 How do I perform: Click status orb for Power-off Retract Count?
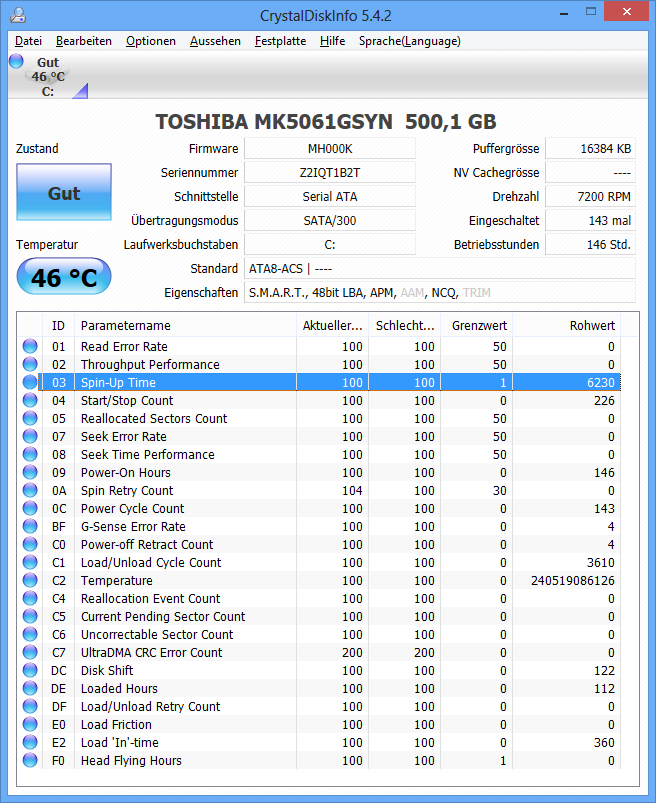pos(30,544)
